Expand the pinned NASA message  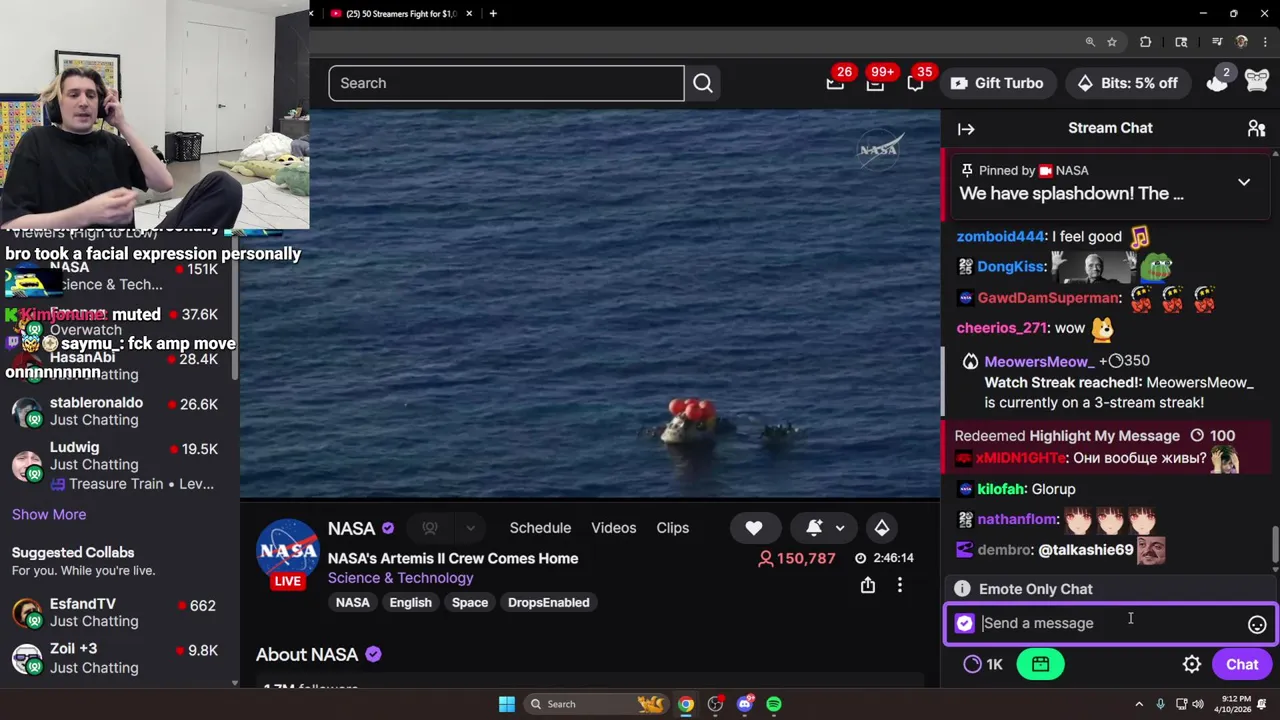pyautogui.click(x=1244, y=183)
